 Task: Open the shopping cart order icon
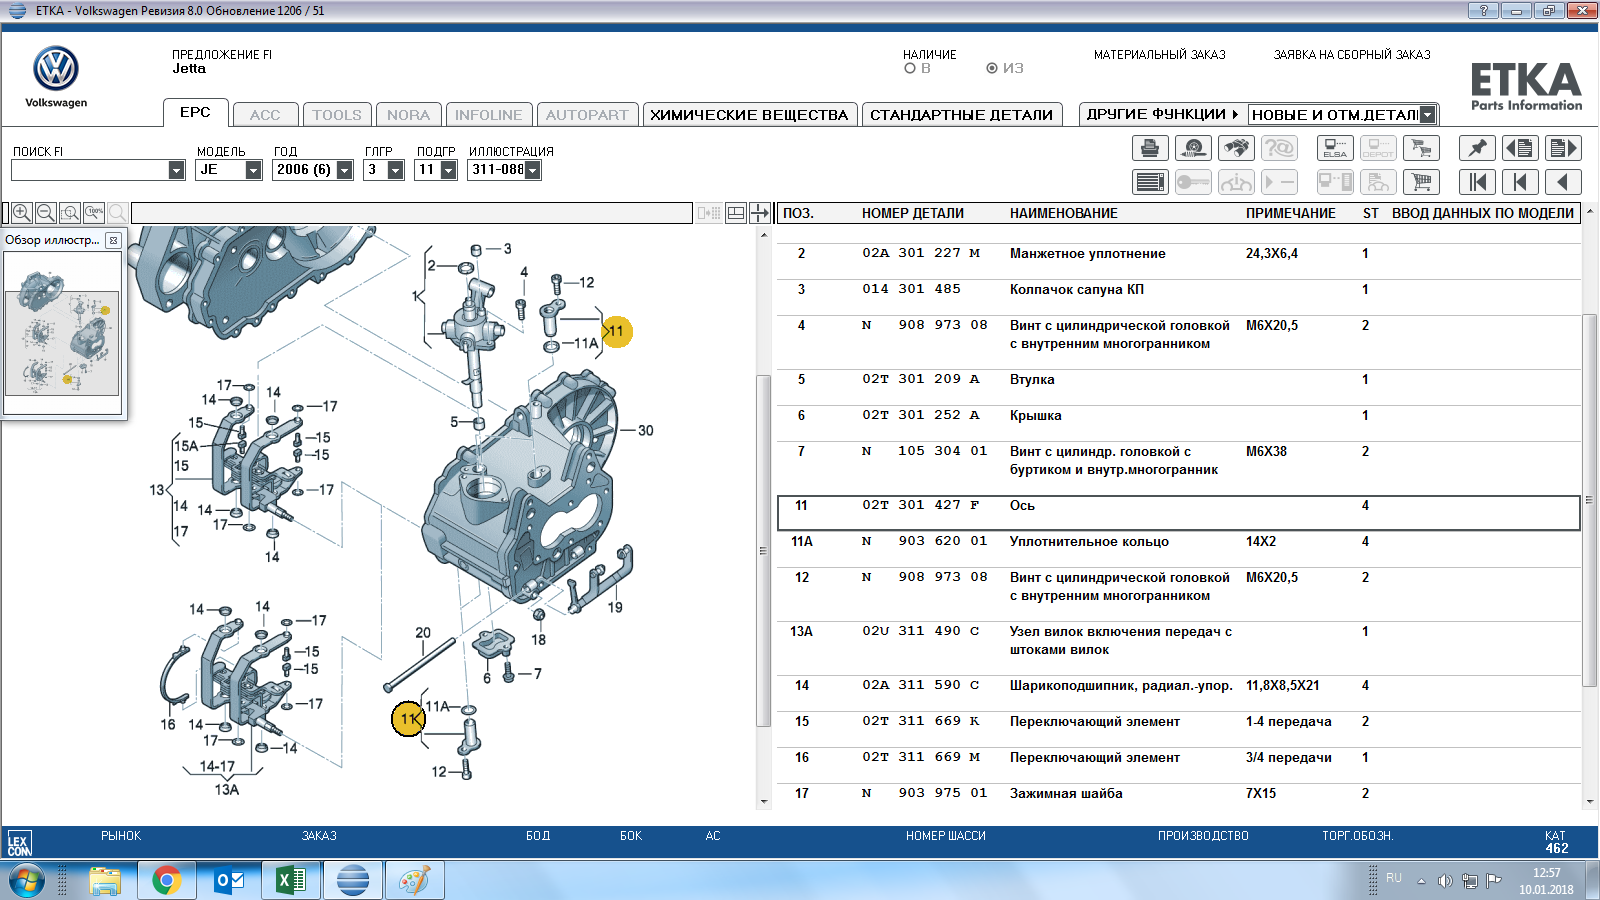[1421, 182]
